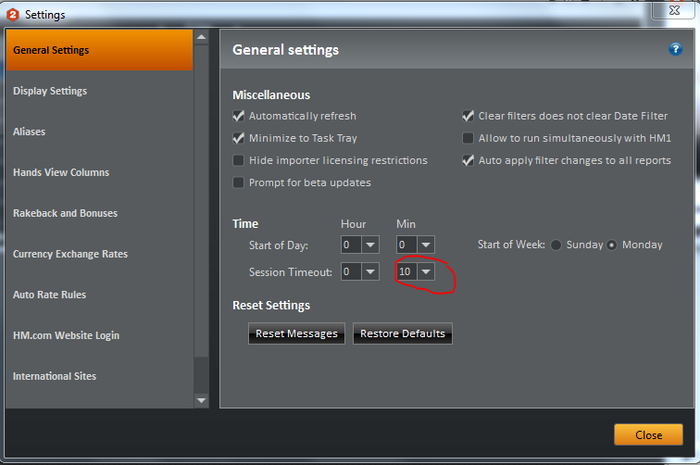Click the Start of Week label
This screenshot has height=465, width=700.
[511, 245]
